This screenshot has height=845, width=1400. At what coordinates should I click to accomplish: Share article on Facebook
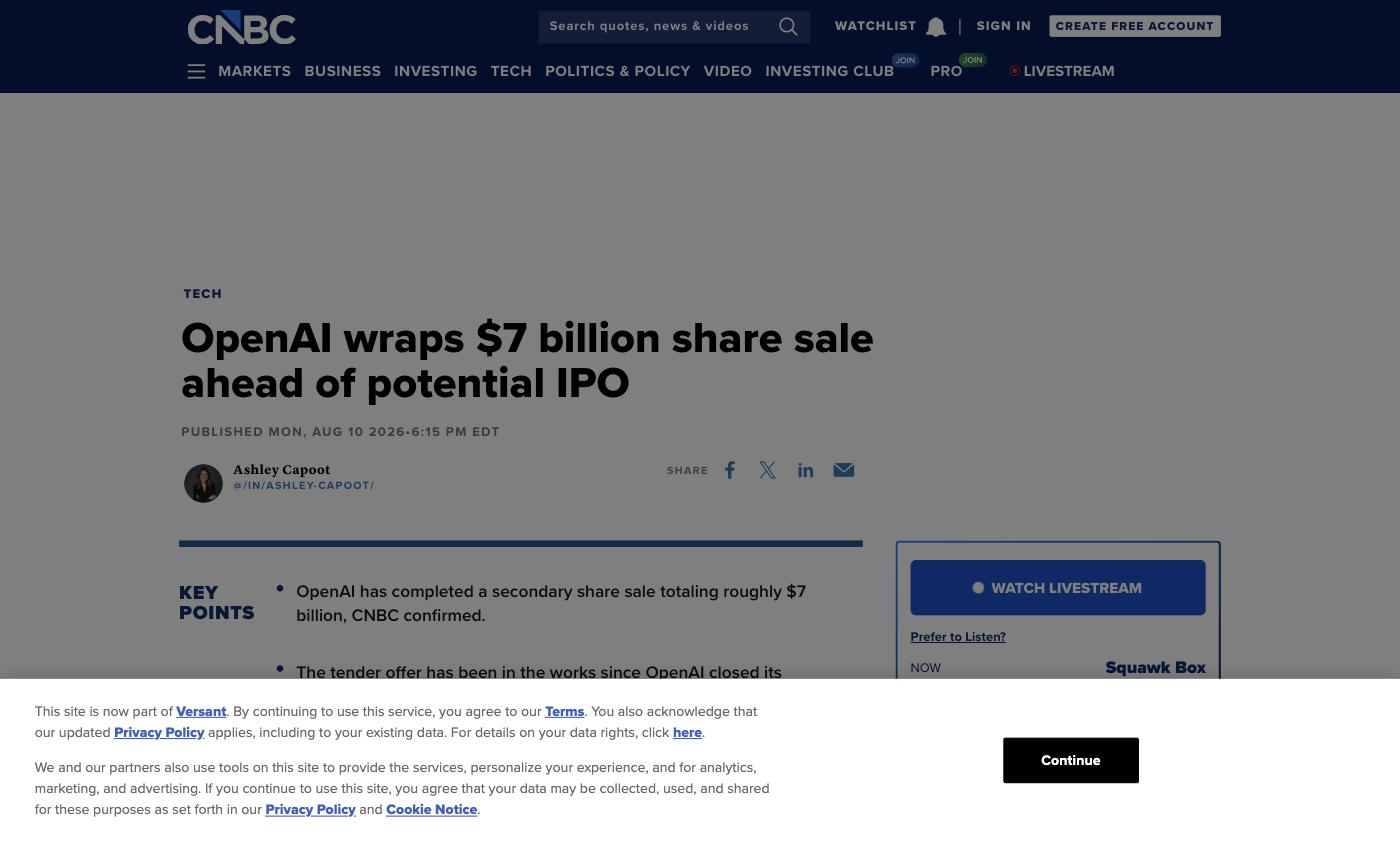pyautogui.click(x=730, y=470)
